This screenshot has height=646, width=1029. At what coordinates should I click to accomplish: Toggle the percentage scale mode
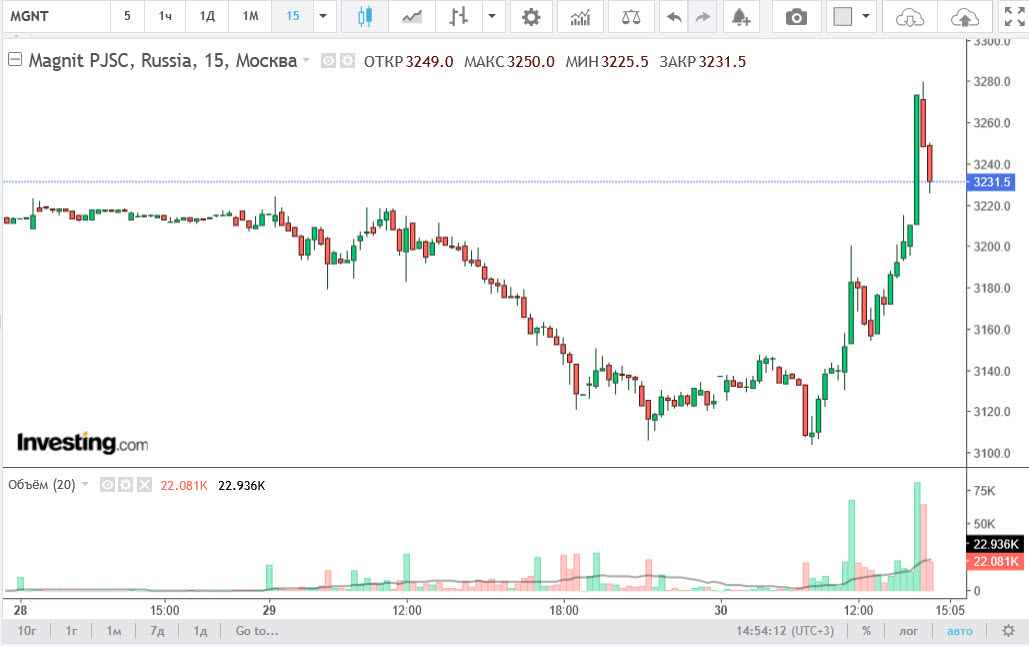coord(866,631)
